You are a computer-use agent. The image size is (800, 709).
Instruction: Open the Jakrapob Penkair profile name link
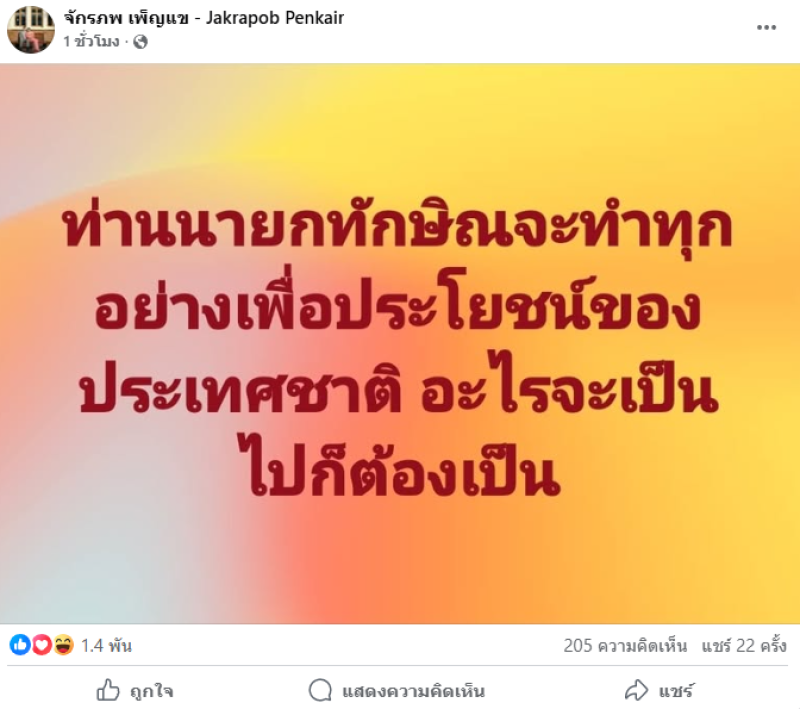tap(204, 18)
